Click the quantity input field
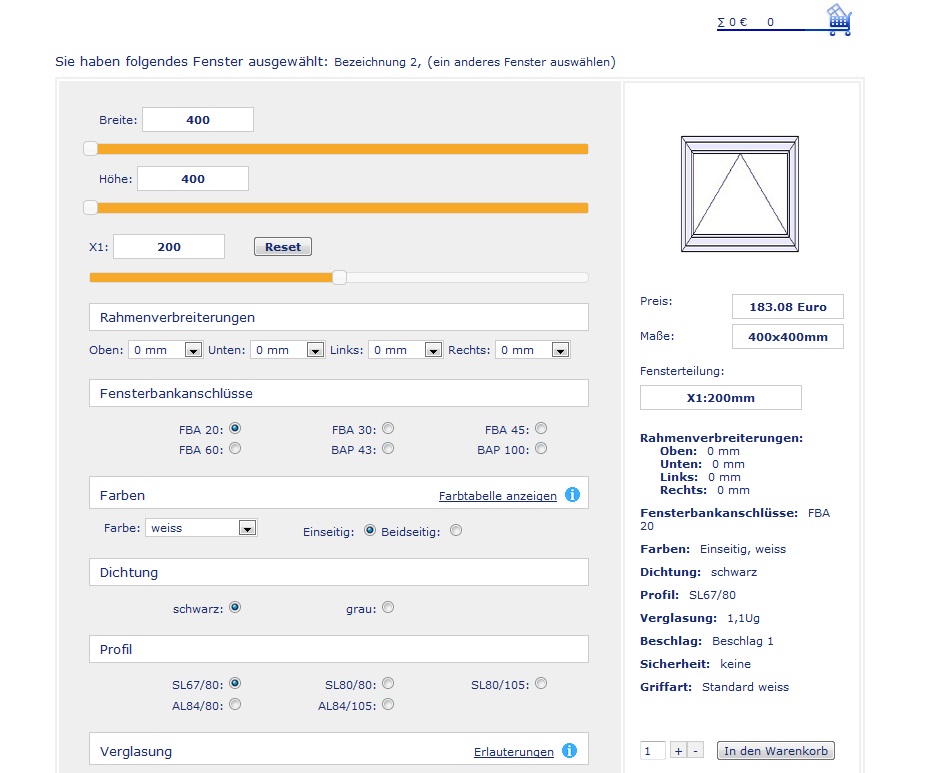 [653, 751]
